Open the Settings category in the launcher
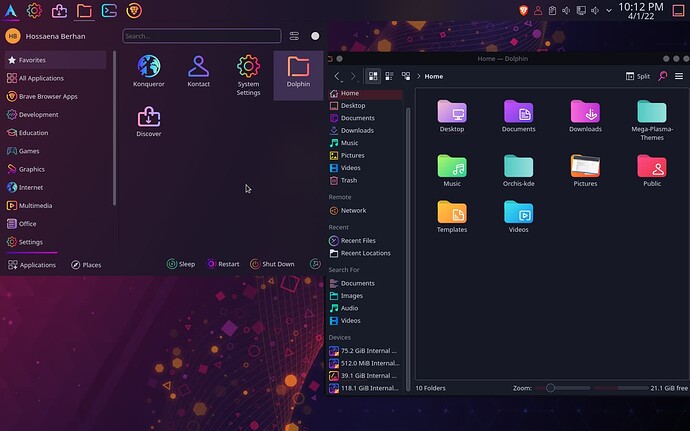 pos(55,242)
